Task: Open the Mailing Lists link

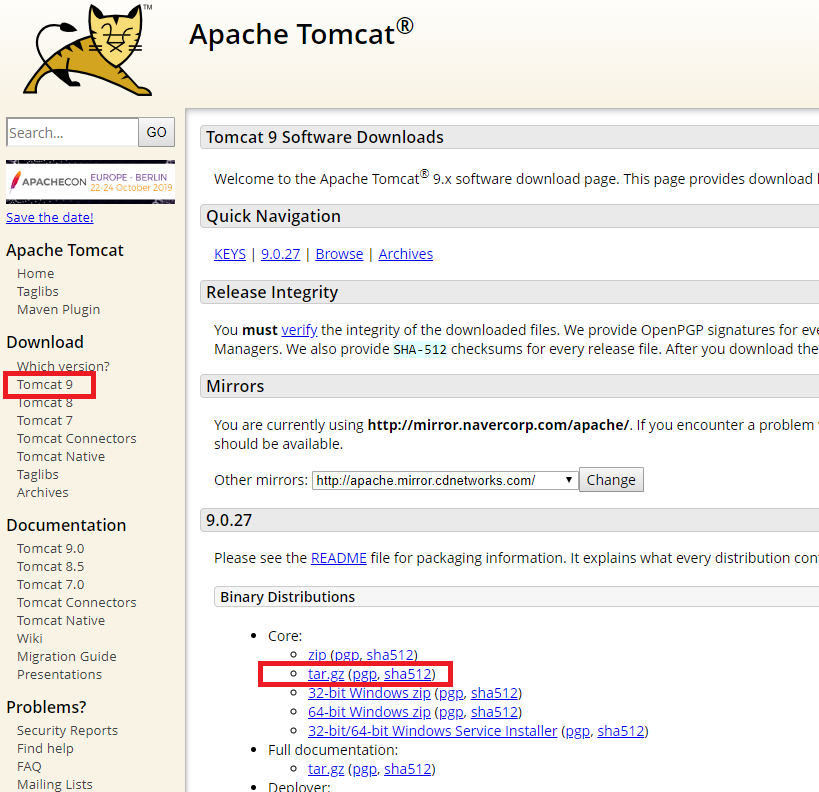Action: [55, 785]
